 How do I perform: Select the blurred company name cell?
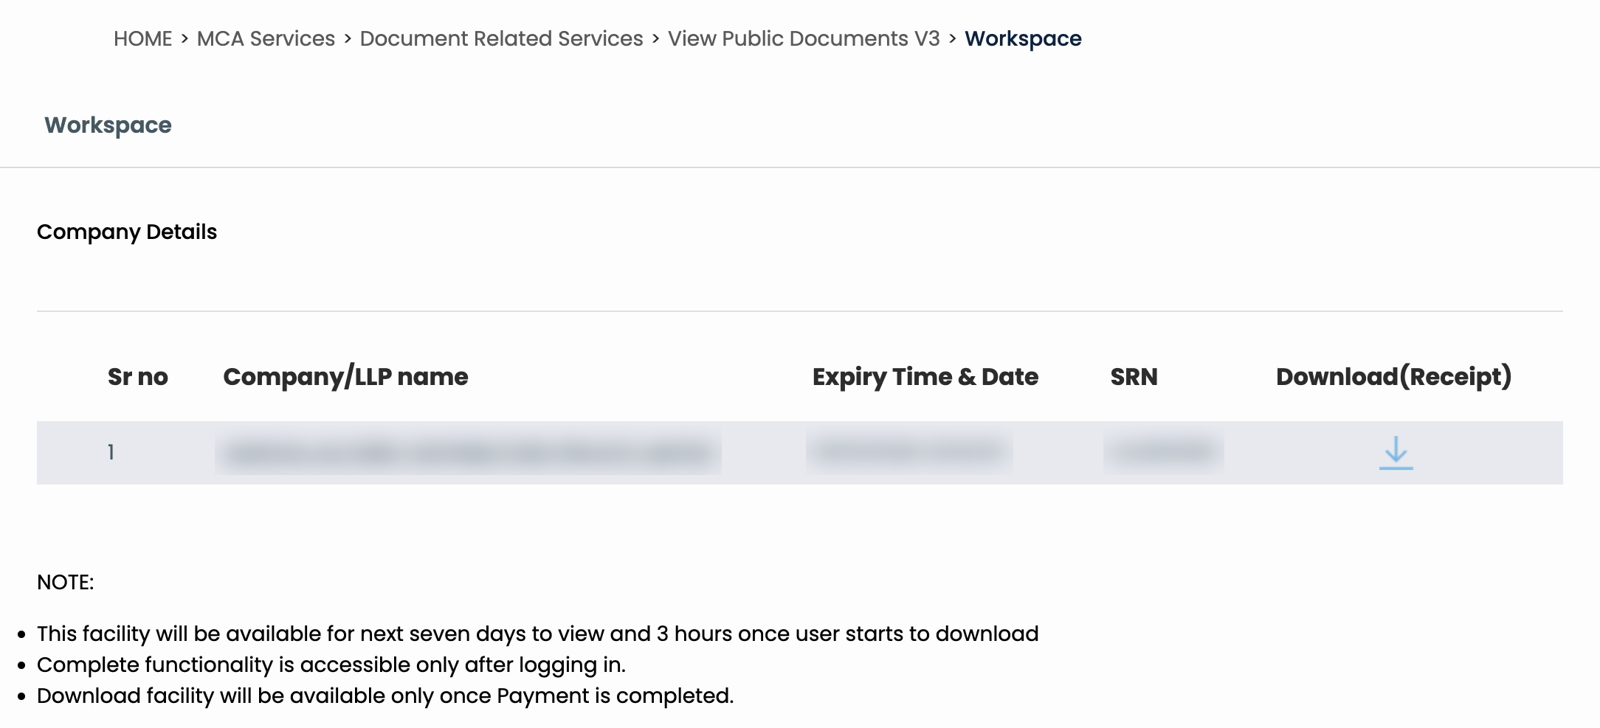468,453
